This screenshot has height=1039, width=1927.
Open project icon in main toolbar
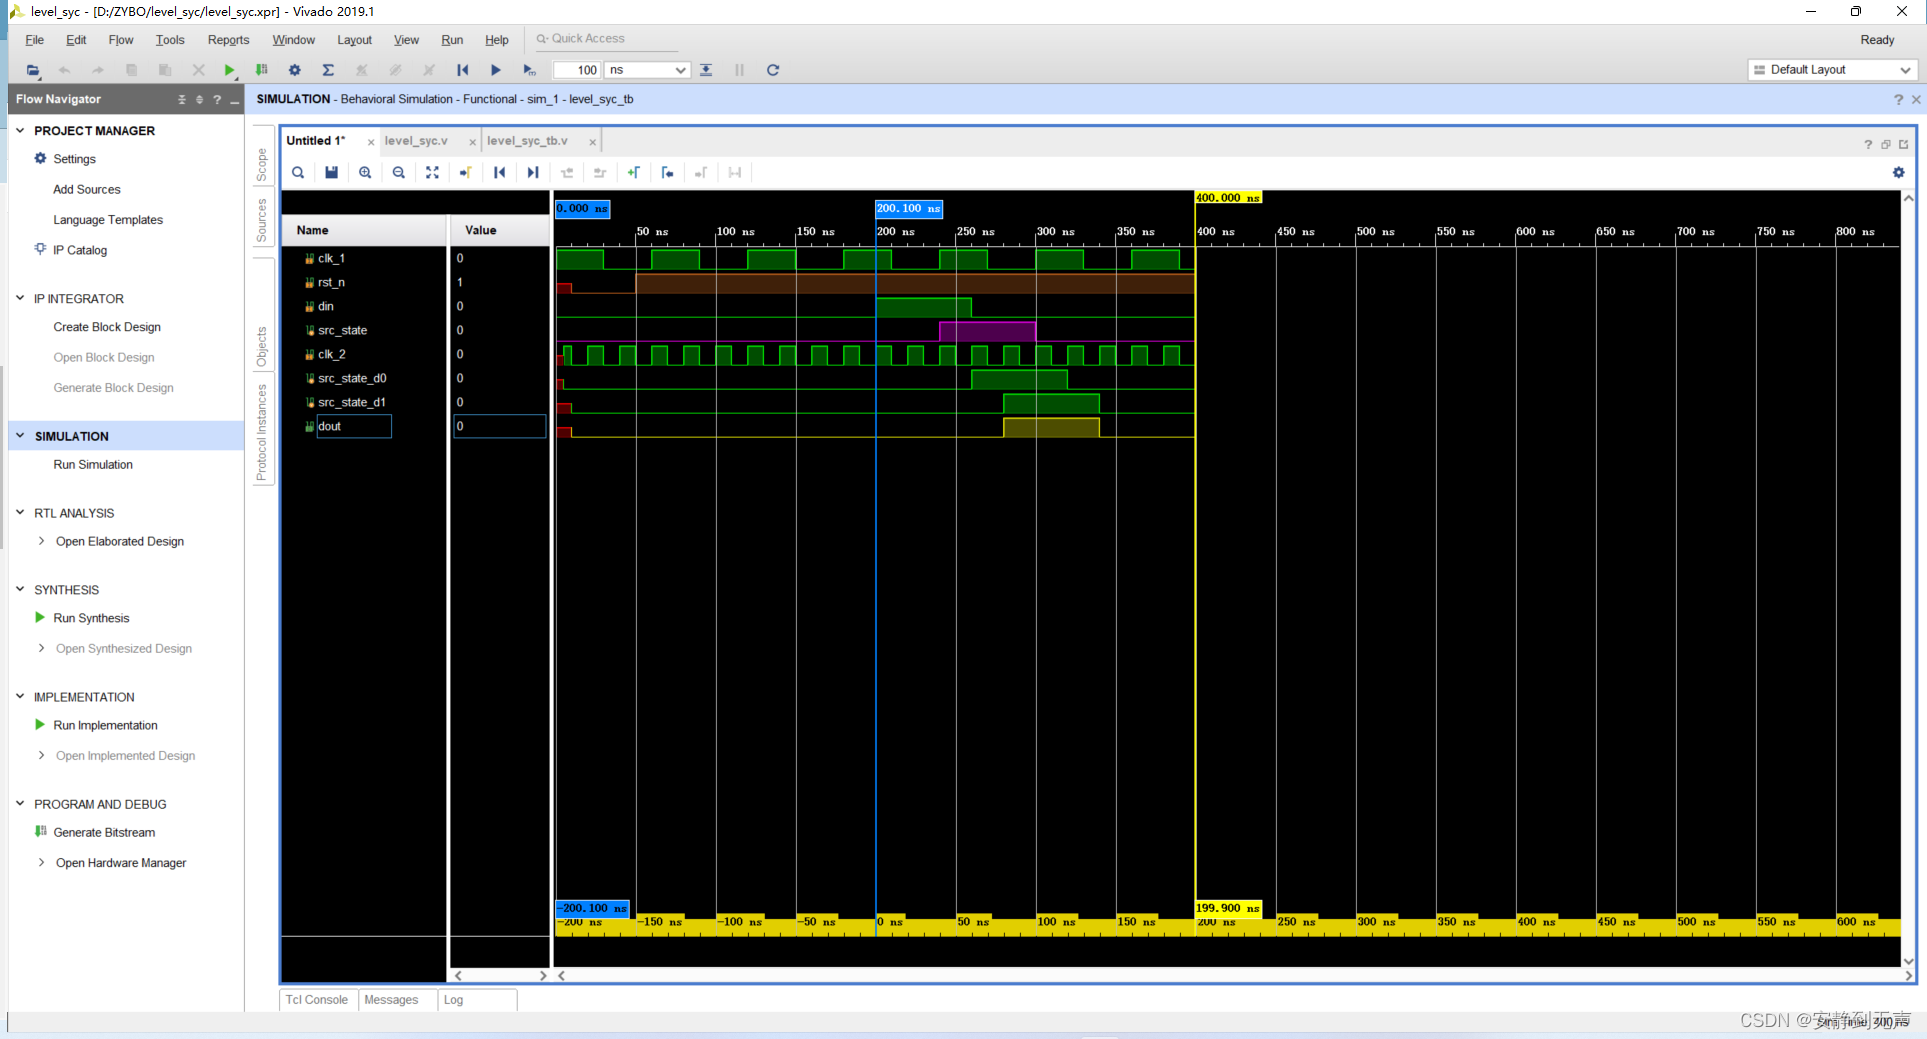33,70
